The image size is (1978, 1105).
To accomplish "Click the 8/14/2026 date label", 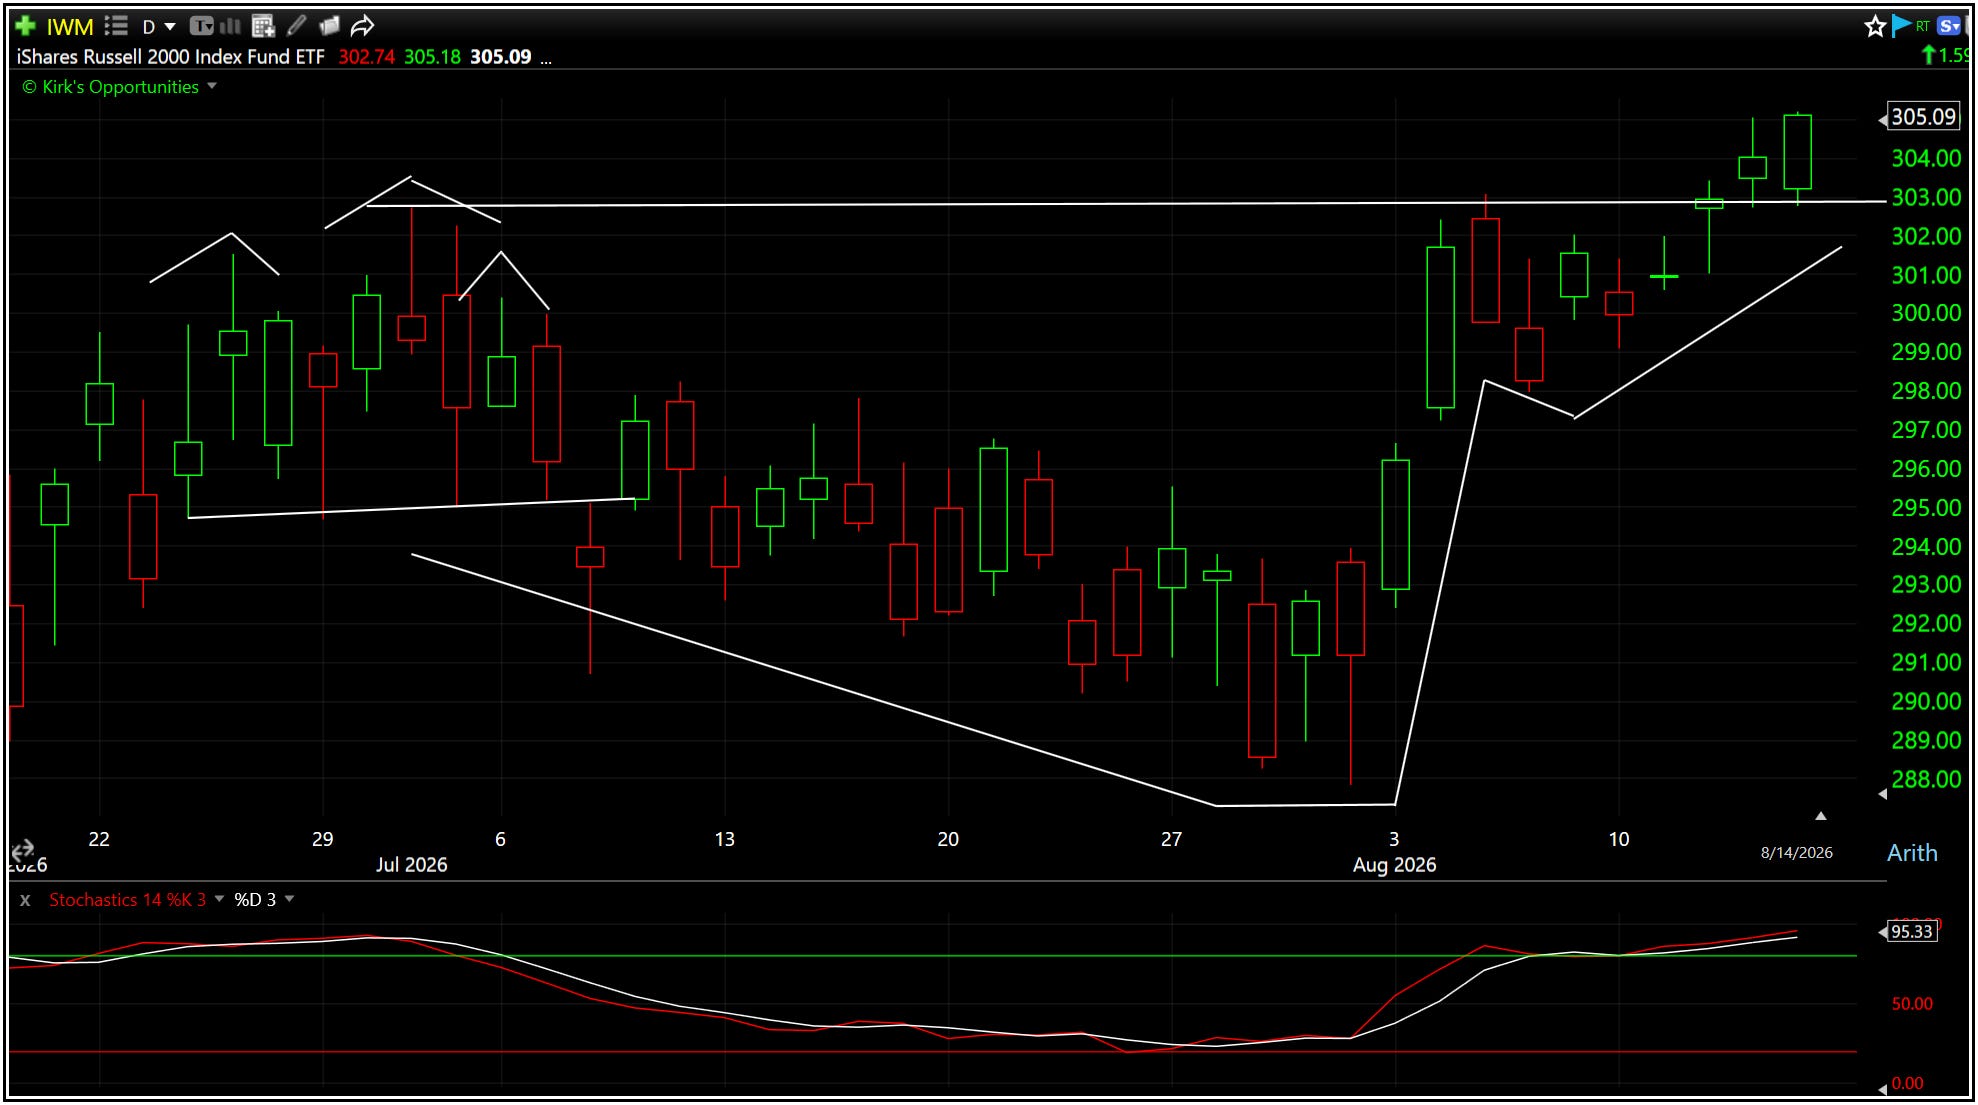I will [x=1796, y=852].
